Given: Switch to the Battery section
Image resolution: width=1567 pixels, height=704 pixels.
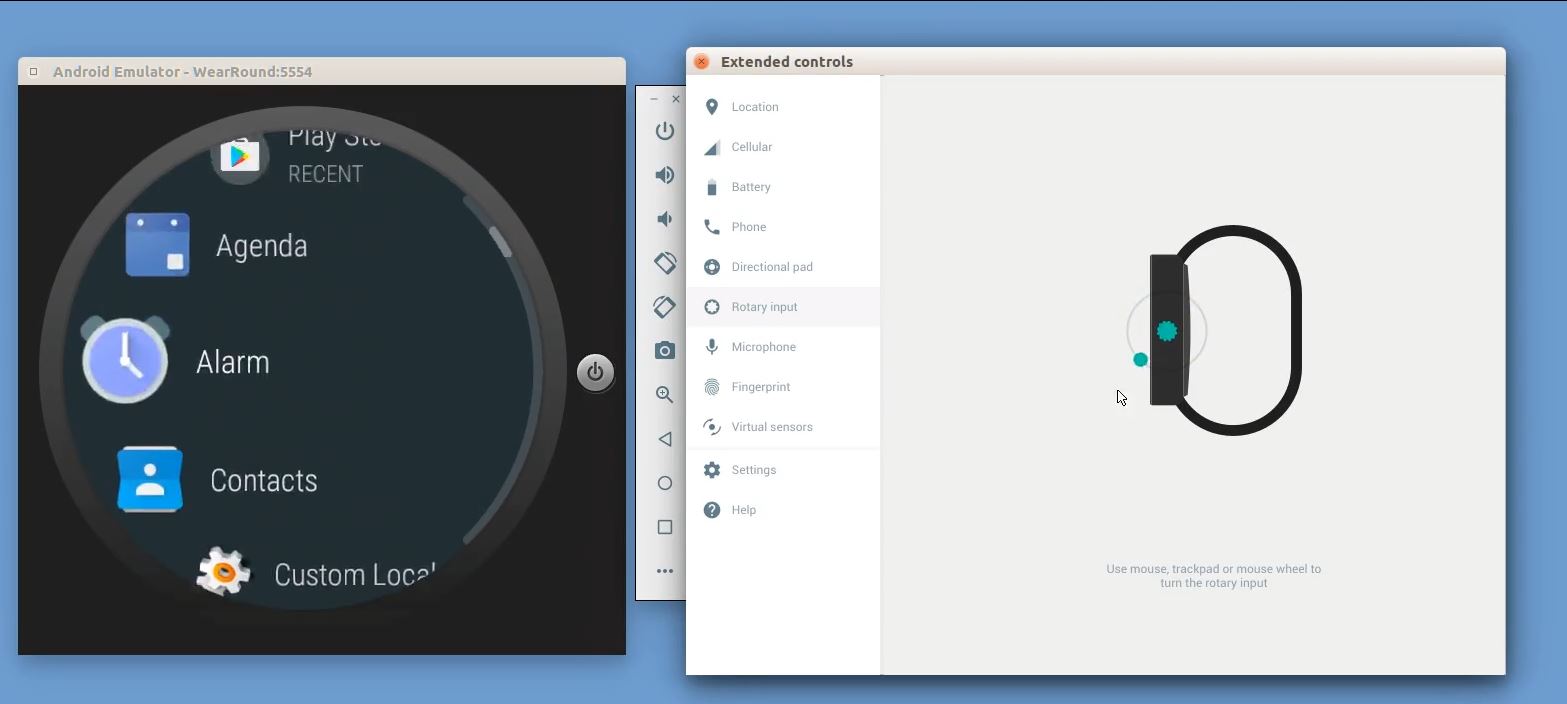Looking at the screenshot, I should pos(750,187).
